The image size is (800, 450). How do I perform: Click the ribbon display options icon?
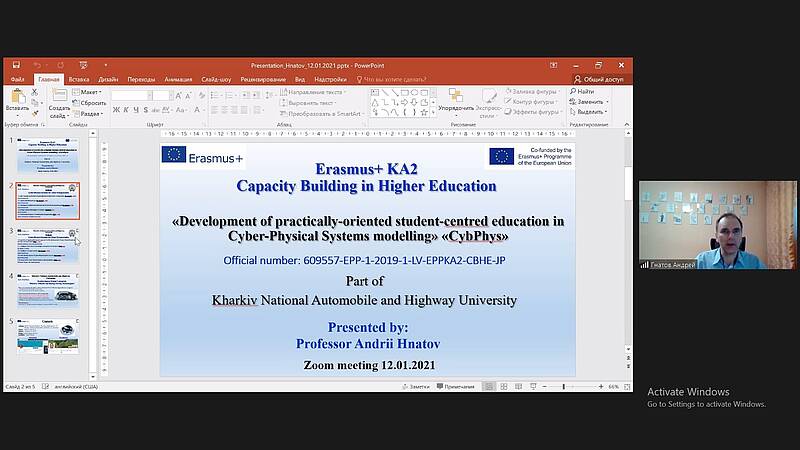(554, 65)
